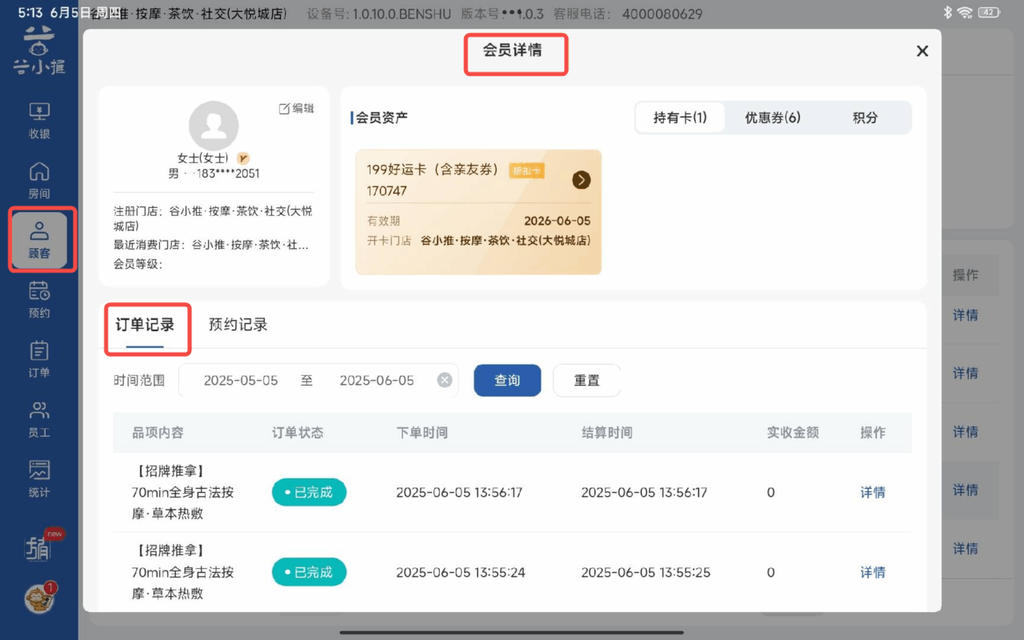Screen dimensions: 1024x640
Task: Clear the date range with the X icon
Action: 445,380
